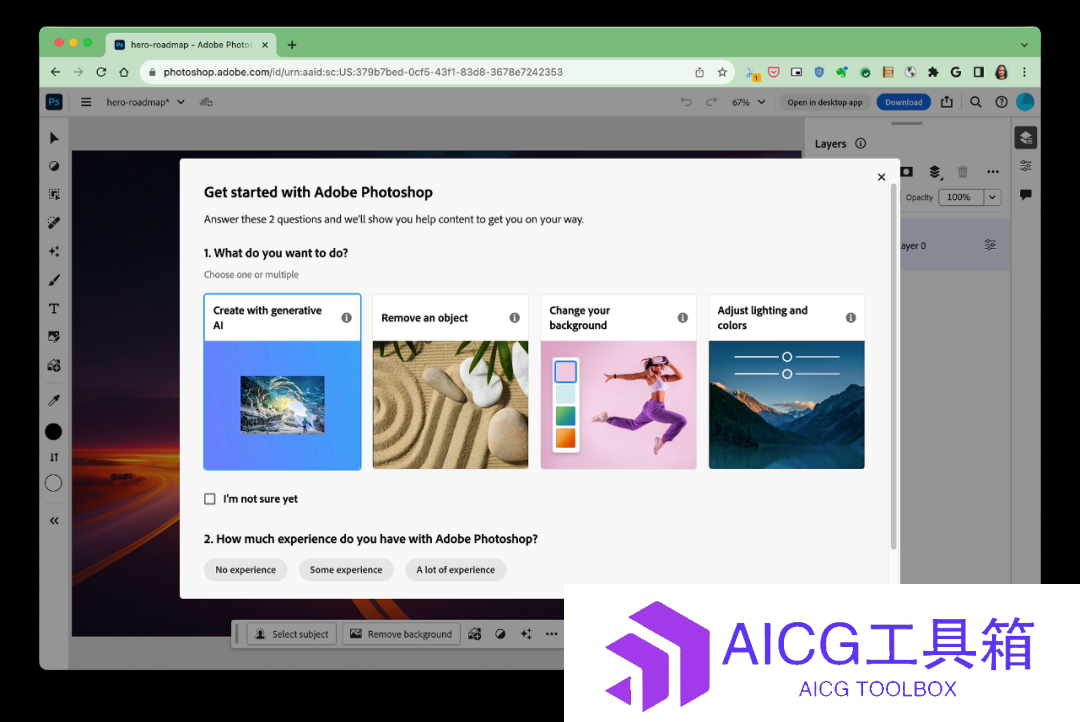Click the Layers panel info icon
The image size is (1080, 722).
pos(860,143)
